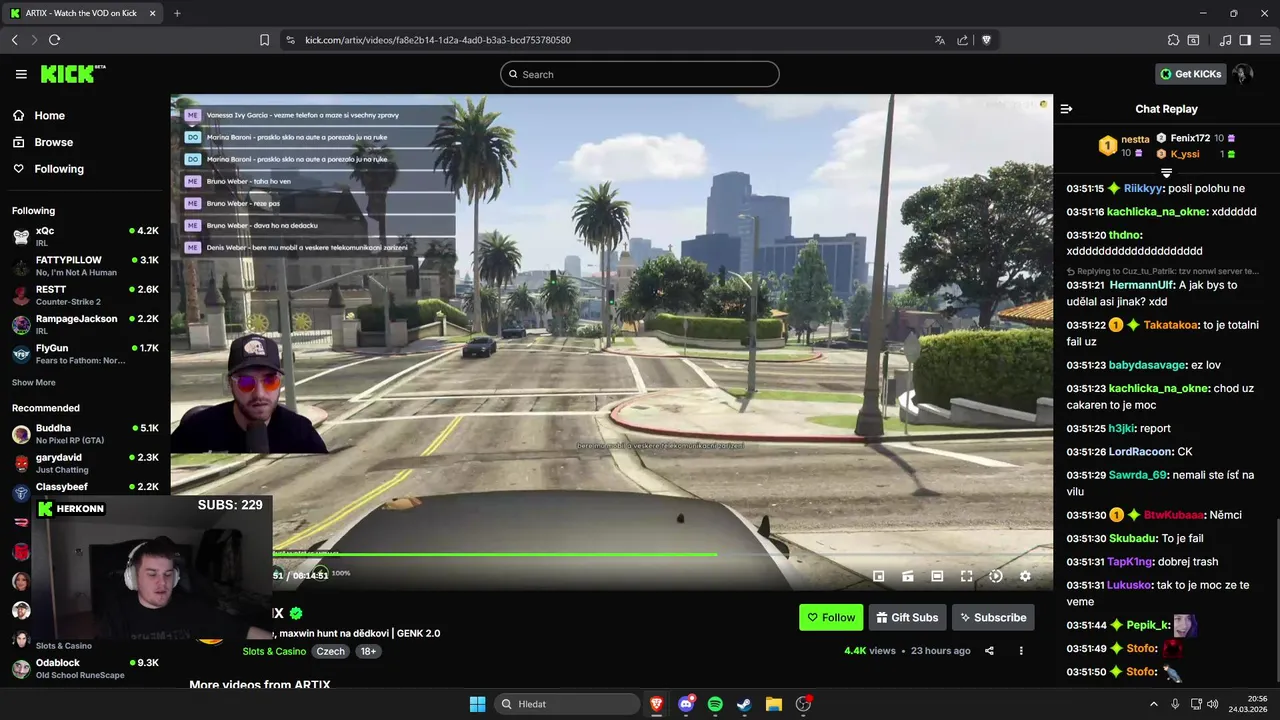
Task: Open page translate option
Action: pos(940,40)
